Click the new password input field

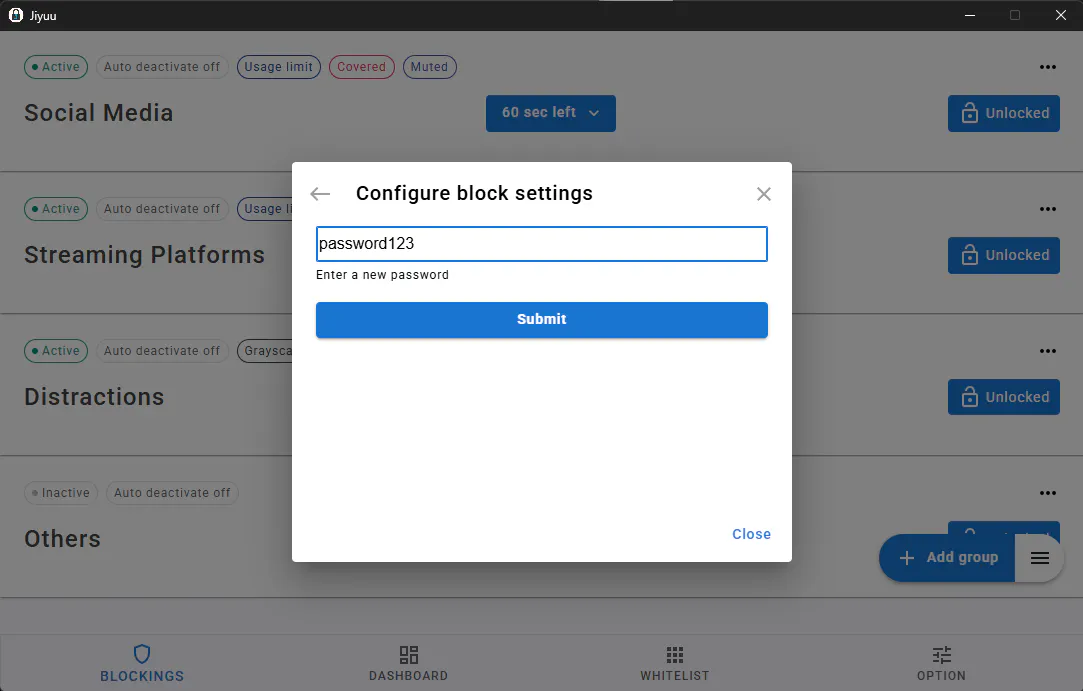coord(542,244)
